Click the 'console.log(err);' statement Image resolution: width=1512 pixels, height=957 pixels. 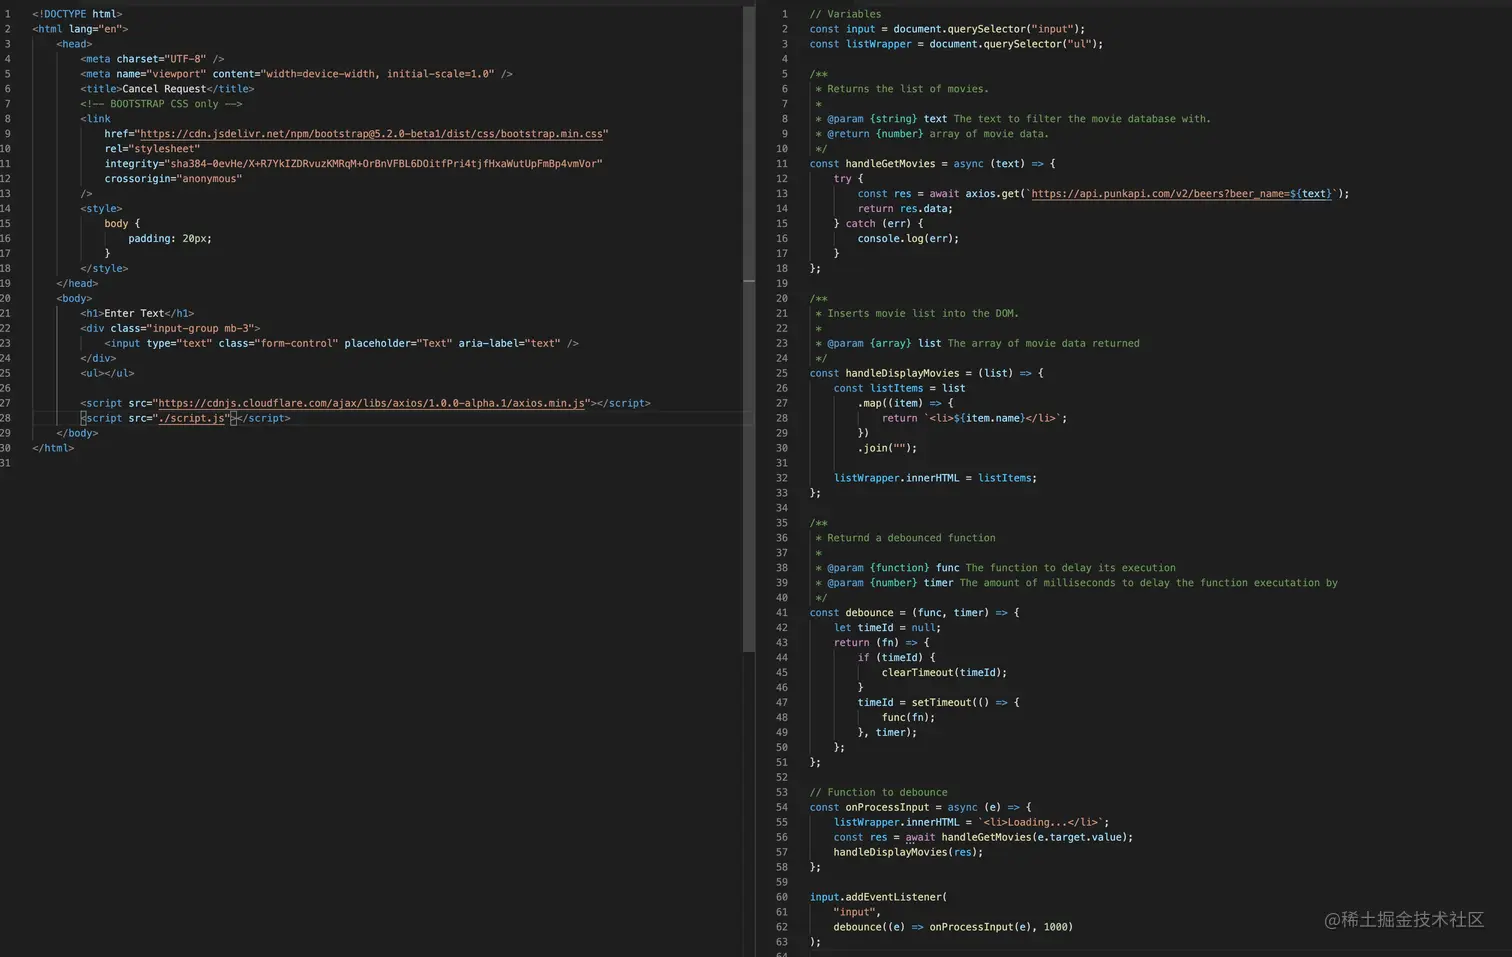click(x=908, y=239)
